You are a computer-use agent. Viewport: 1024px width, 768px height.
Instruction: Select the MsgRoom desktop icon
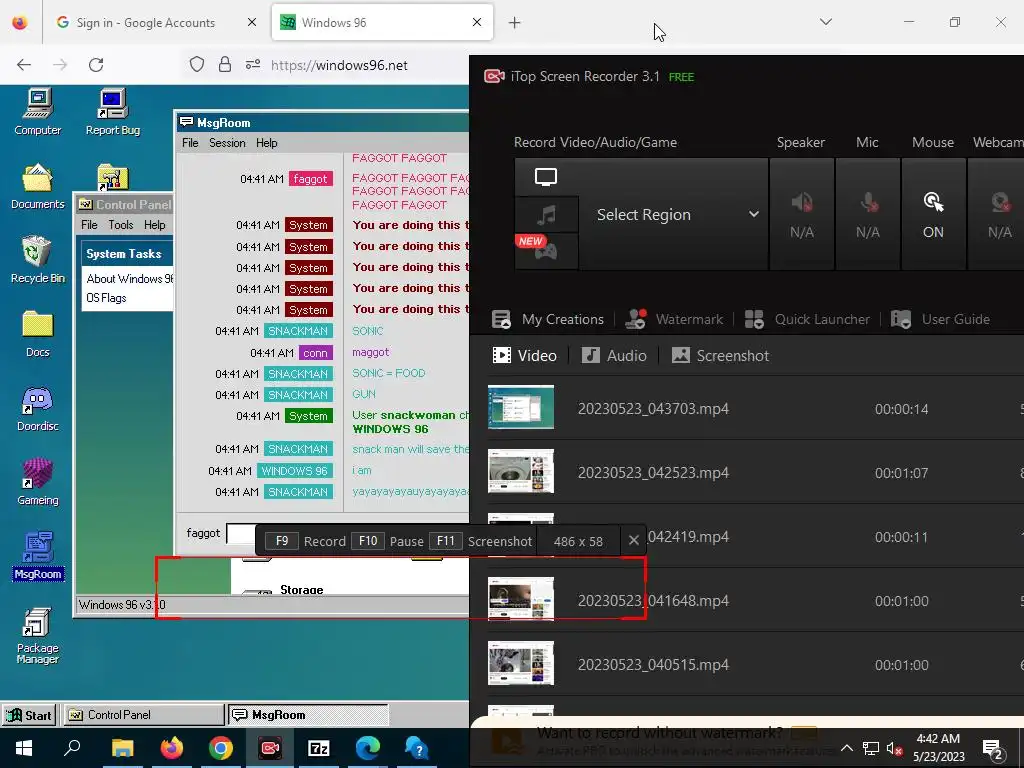click(x=38, y=556)
